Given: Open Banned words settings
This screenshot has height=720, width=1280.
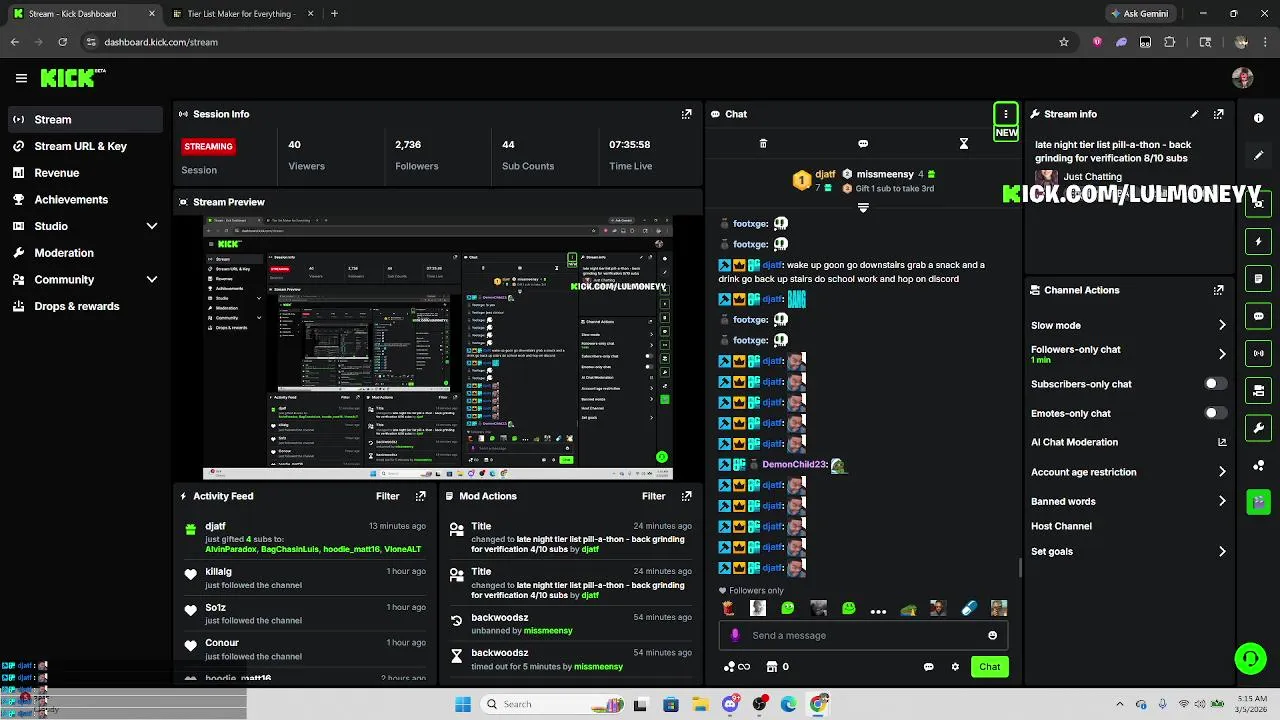Looking at the screenshot, I should (1129, 501).
